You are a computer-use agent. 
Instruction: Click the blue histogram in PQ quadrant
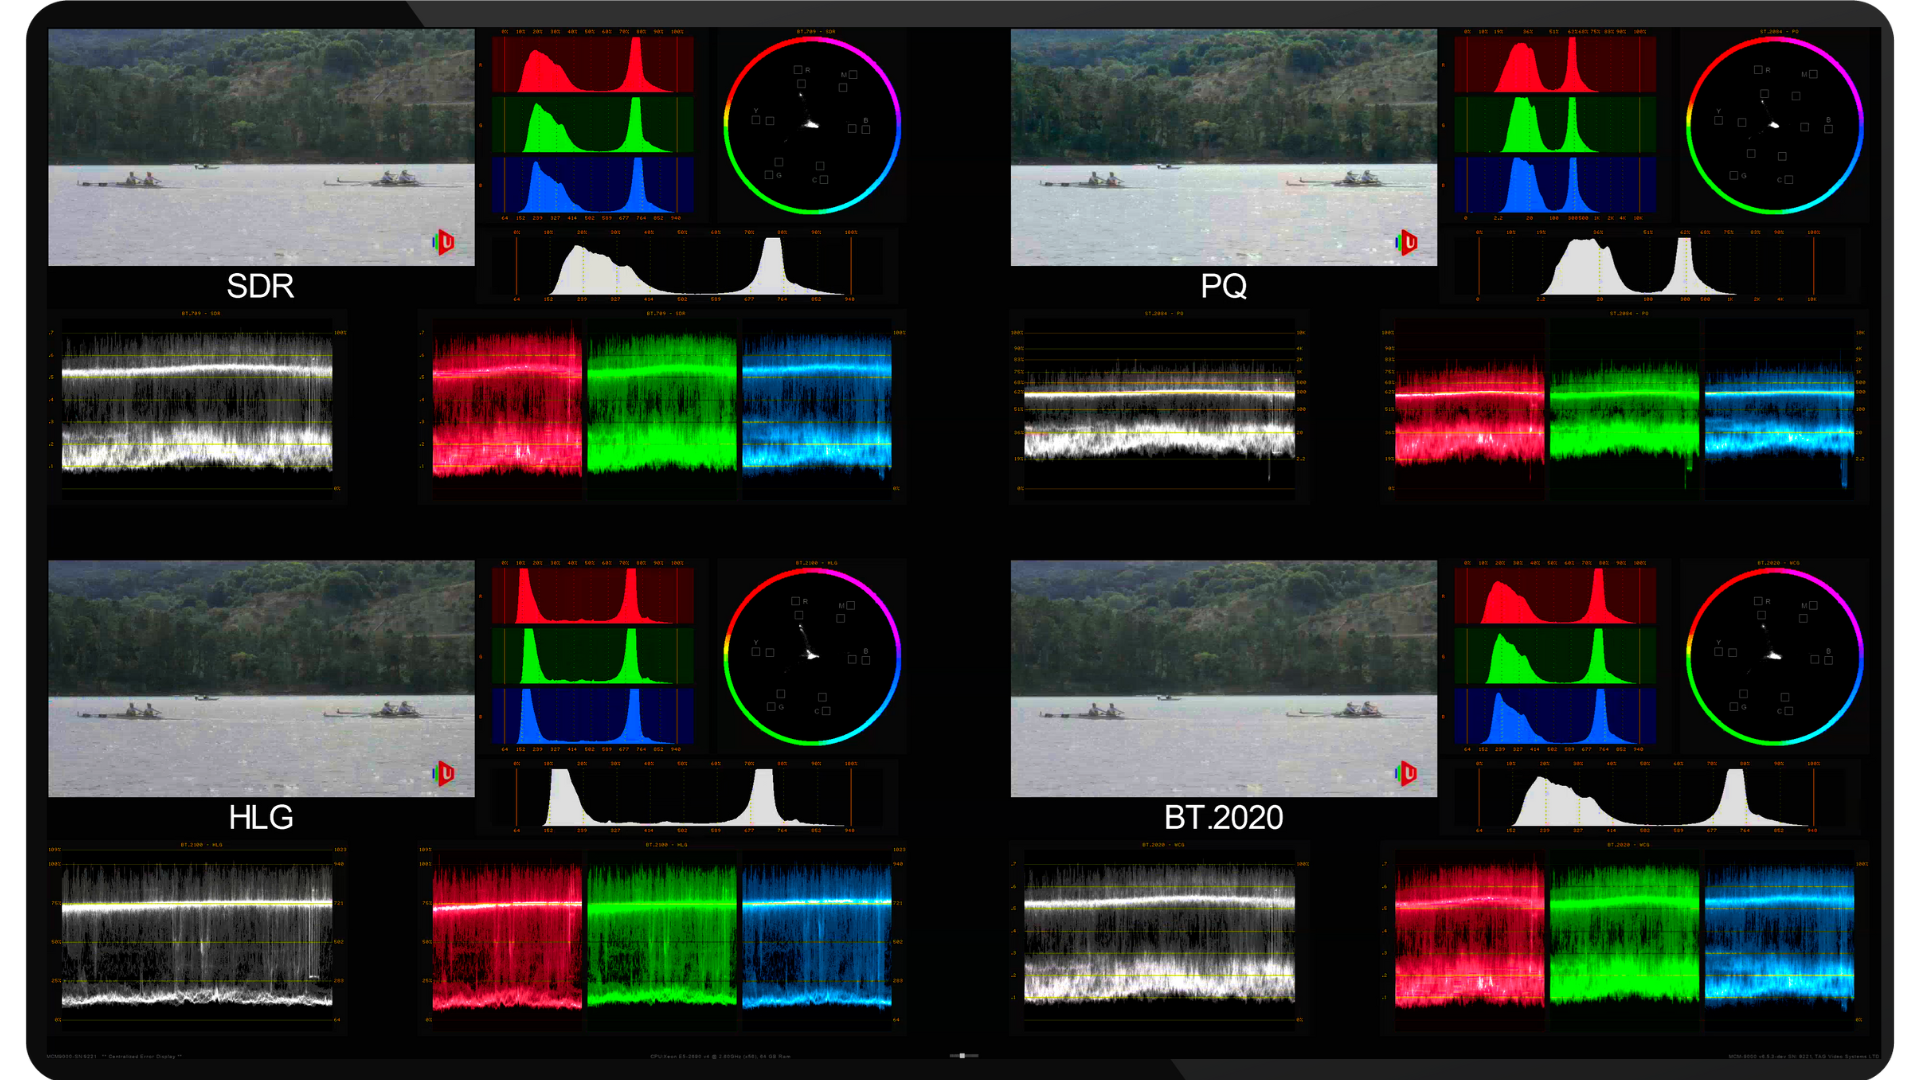1555,185
